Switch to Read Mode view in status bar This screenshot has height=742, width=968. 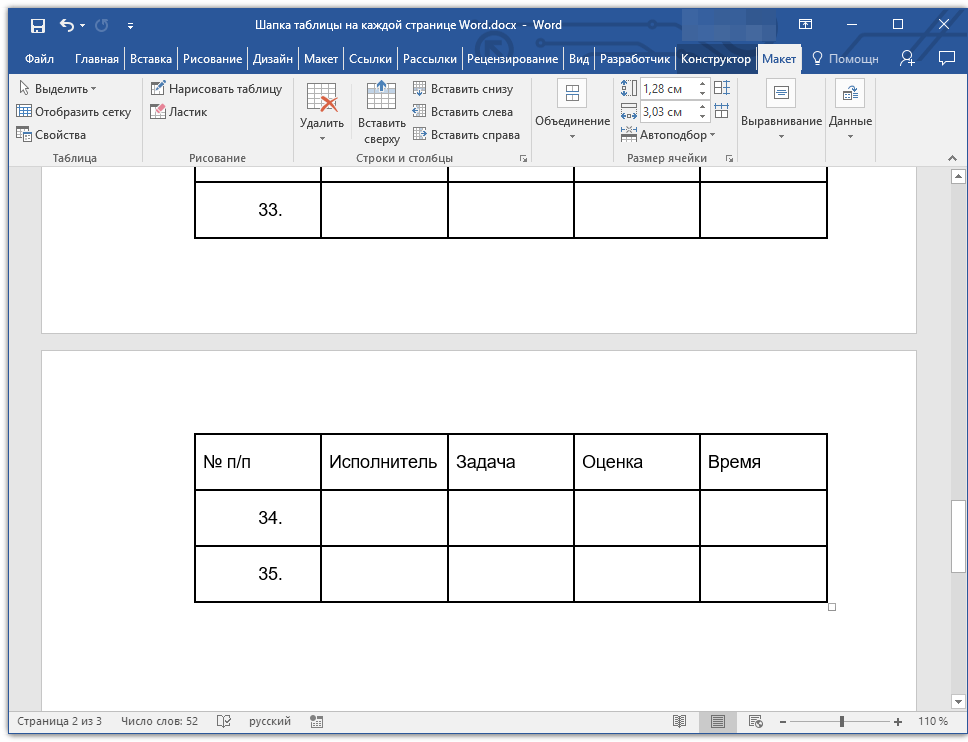(x=679, y=721)
